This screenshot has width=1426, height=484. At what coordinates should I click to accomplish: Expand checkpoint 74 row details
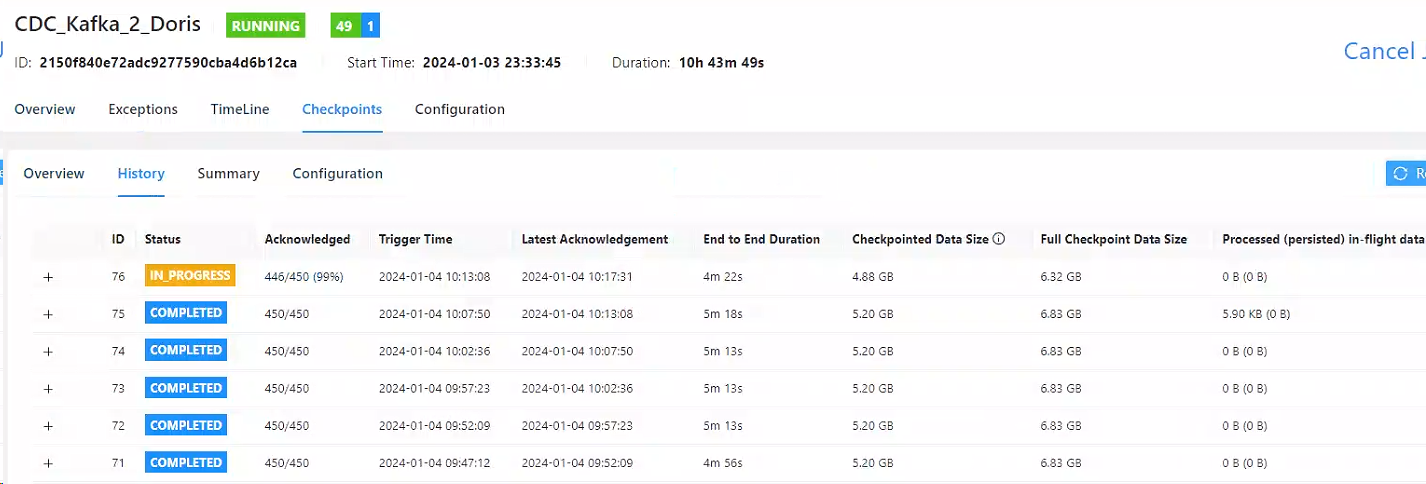point(48,351)
